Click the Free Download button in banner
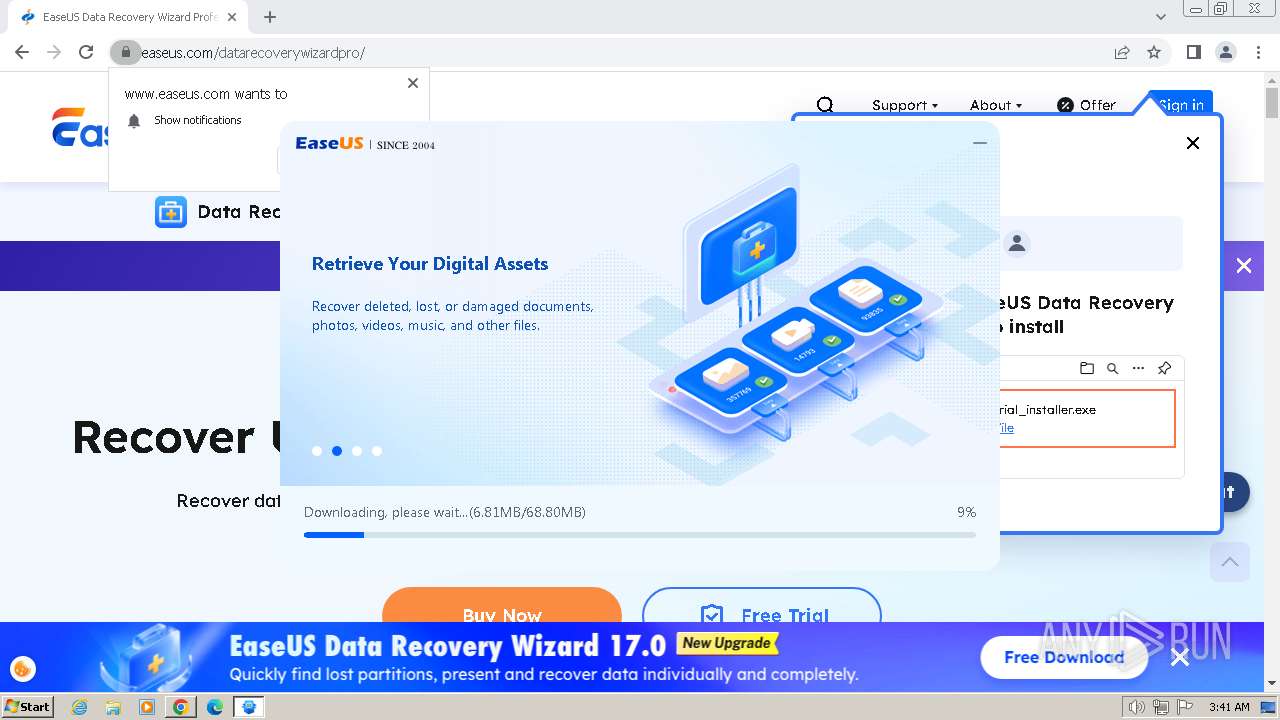This screenshot has width=1280, height=720. pyautogui.click(x=1064, y=657)
